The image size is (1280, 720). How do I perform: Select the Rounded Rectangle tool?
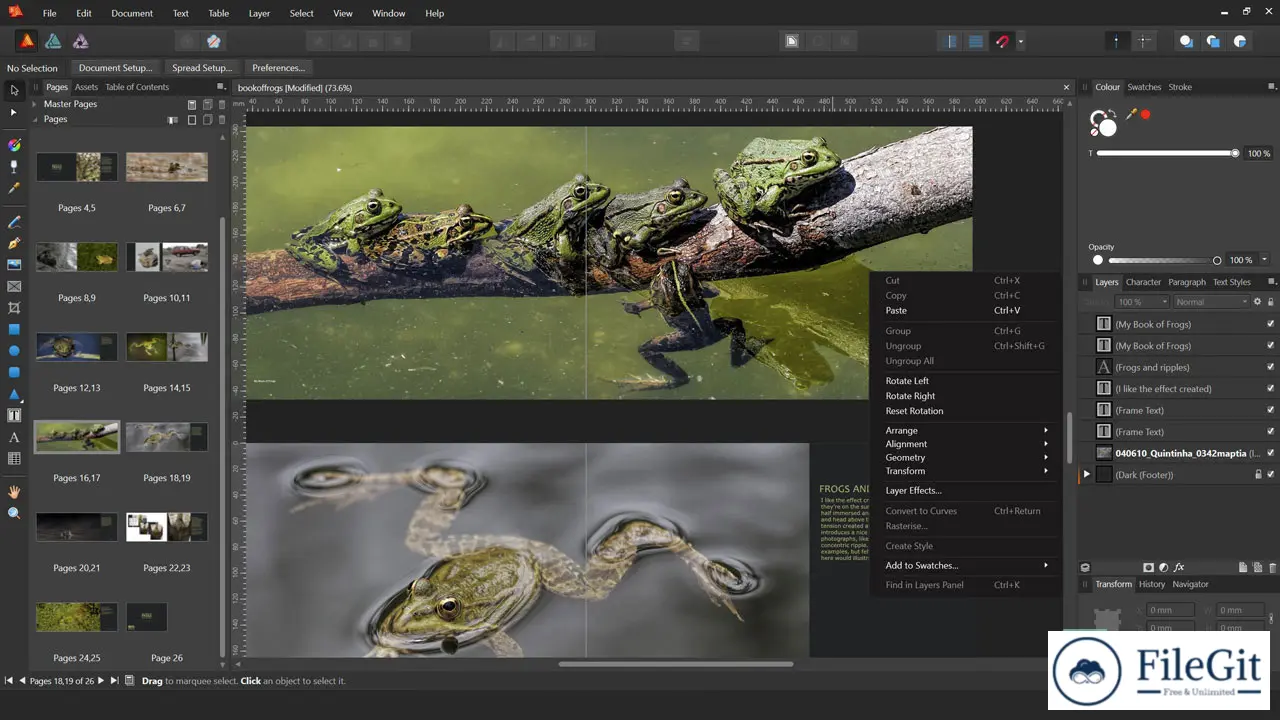(x=14, y=372)
